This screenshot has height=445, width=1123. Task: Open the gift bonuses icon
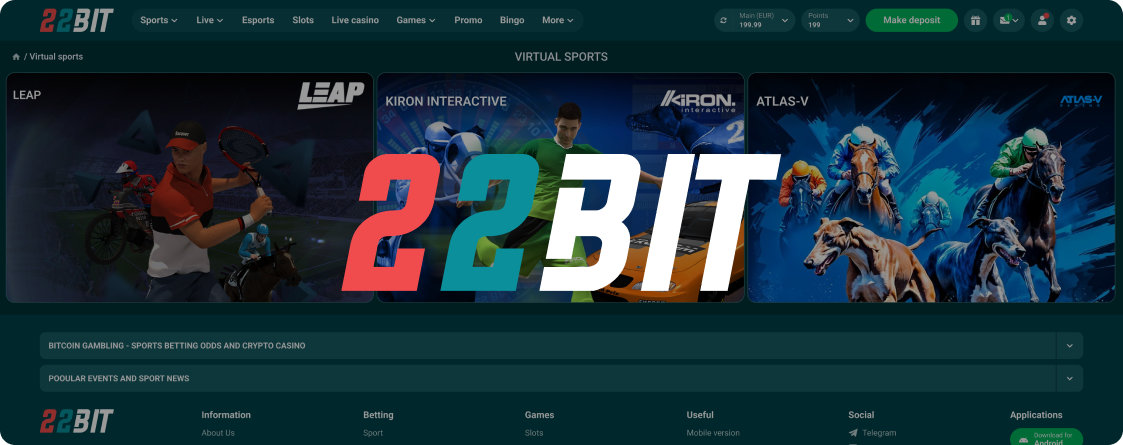tap(975, 20)
